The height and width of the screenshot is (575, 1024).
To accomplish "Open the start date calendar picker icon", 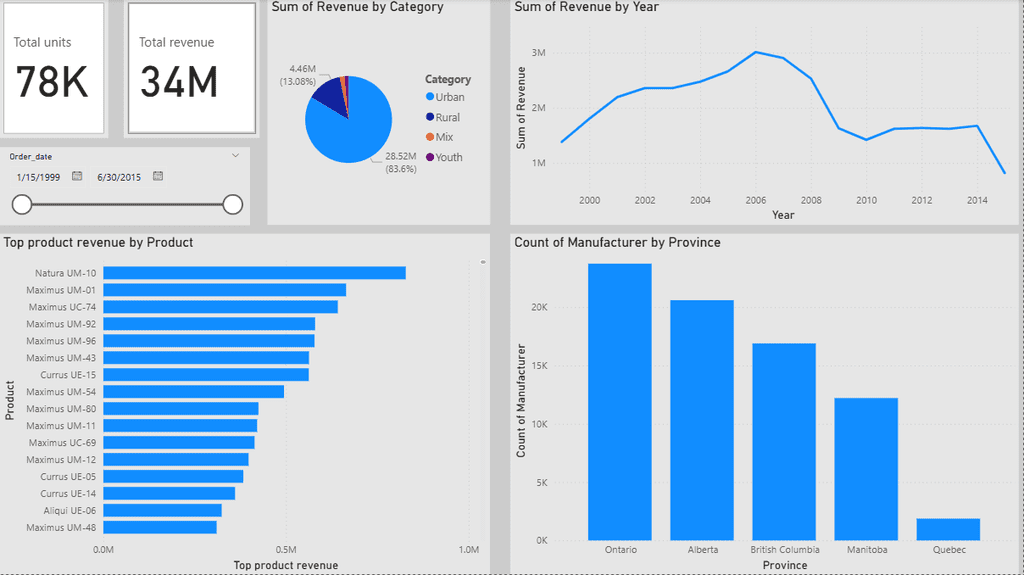I will (x=77, y=176).
